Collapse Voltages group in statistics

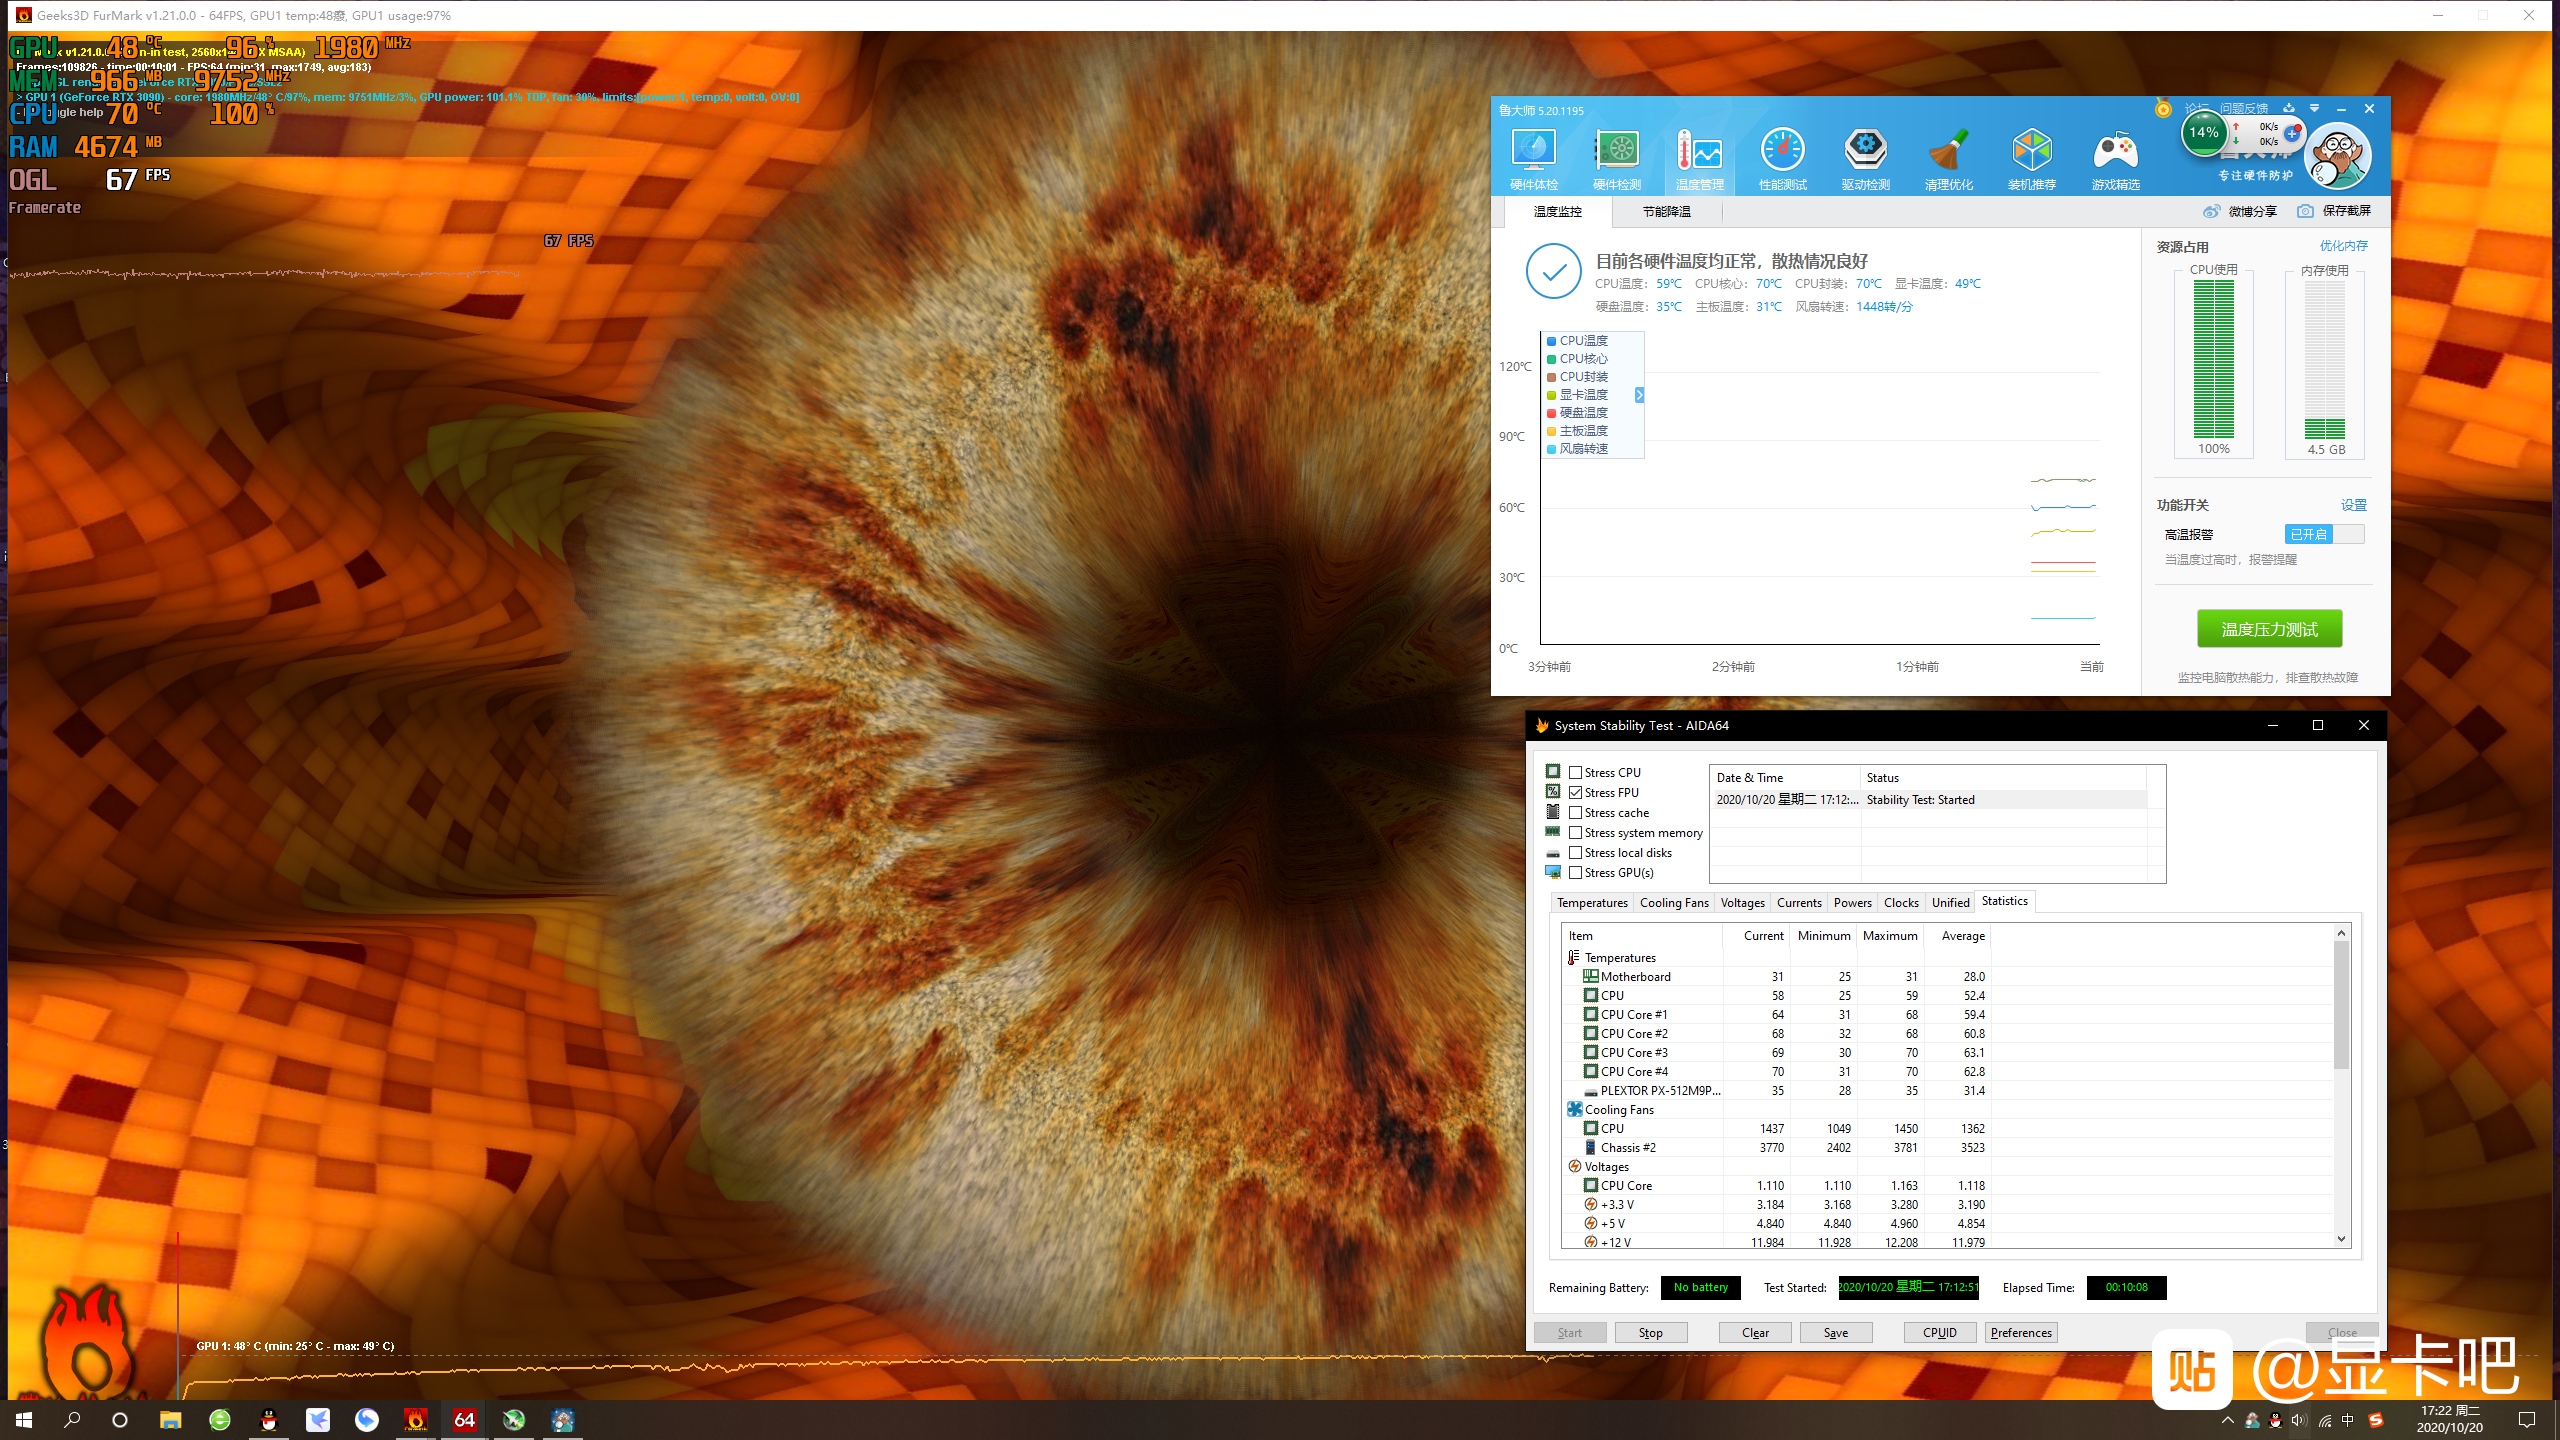(1574, 1166)
